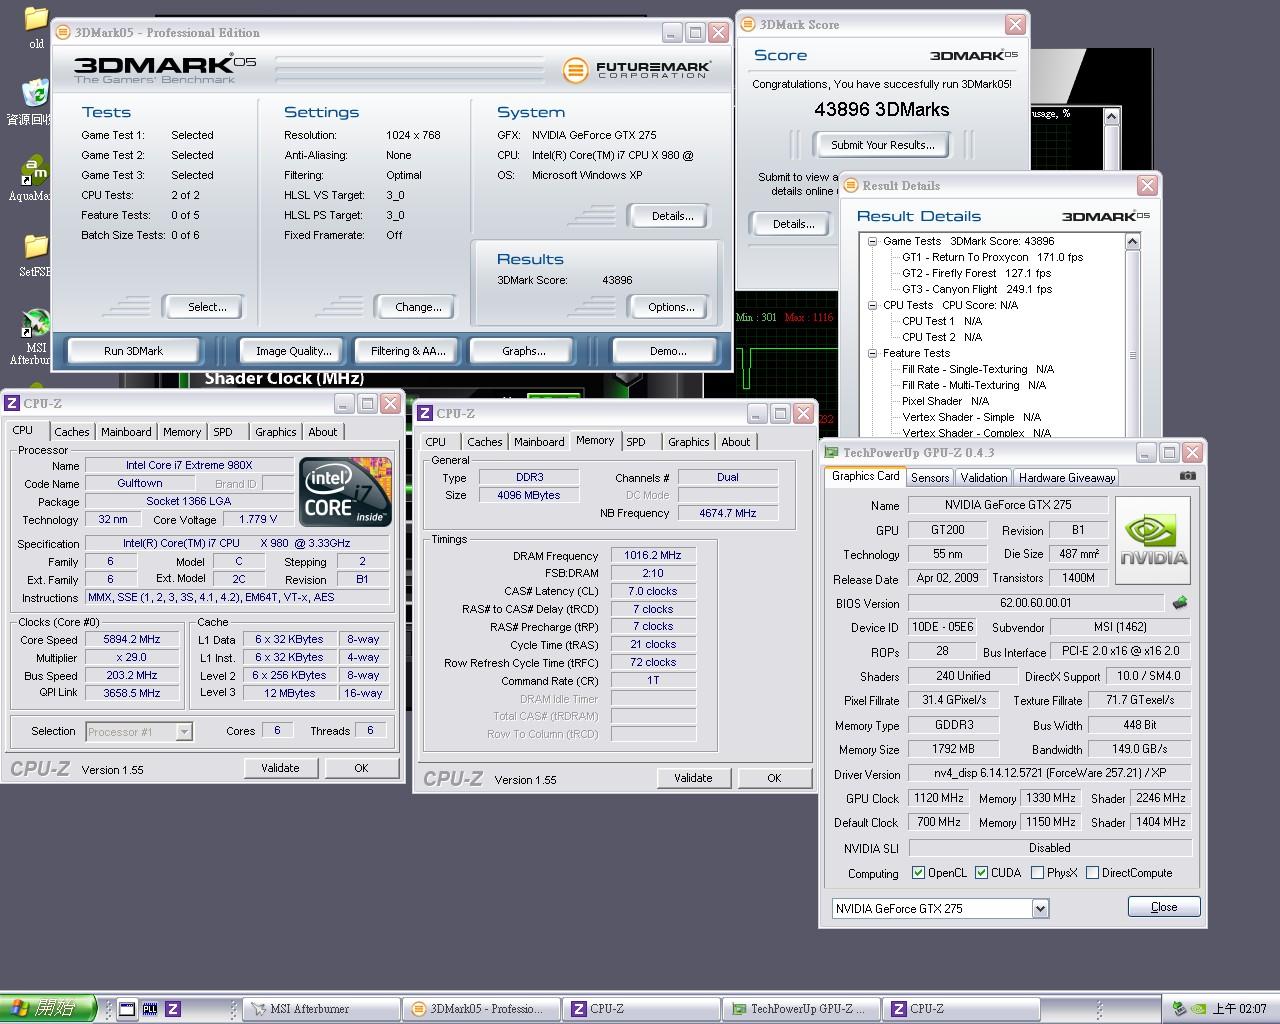
Task: Open the GPU selection dropdown in GPU-Z
Action: tap(1040, 908)
